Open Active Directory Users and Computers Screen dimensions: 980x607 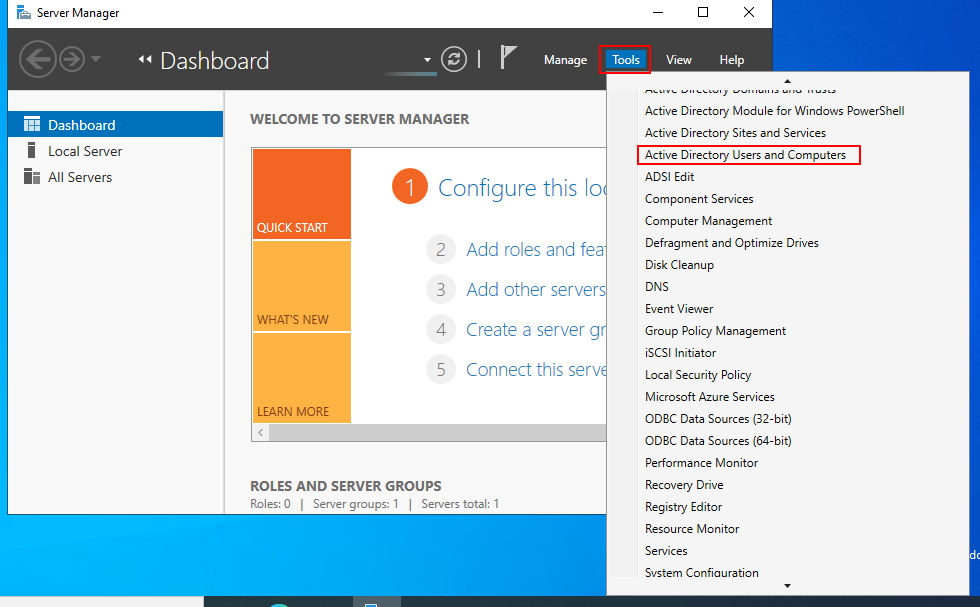point(745,154)
